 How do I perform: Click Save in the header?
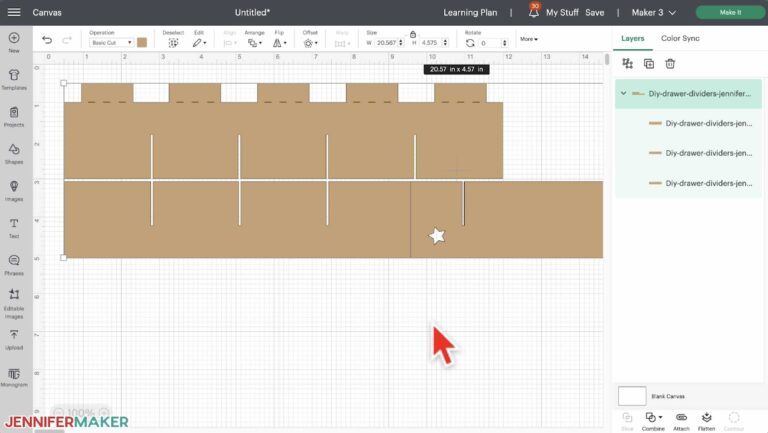[594, 12]
